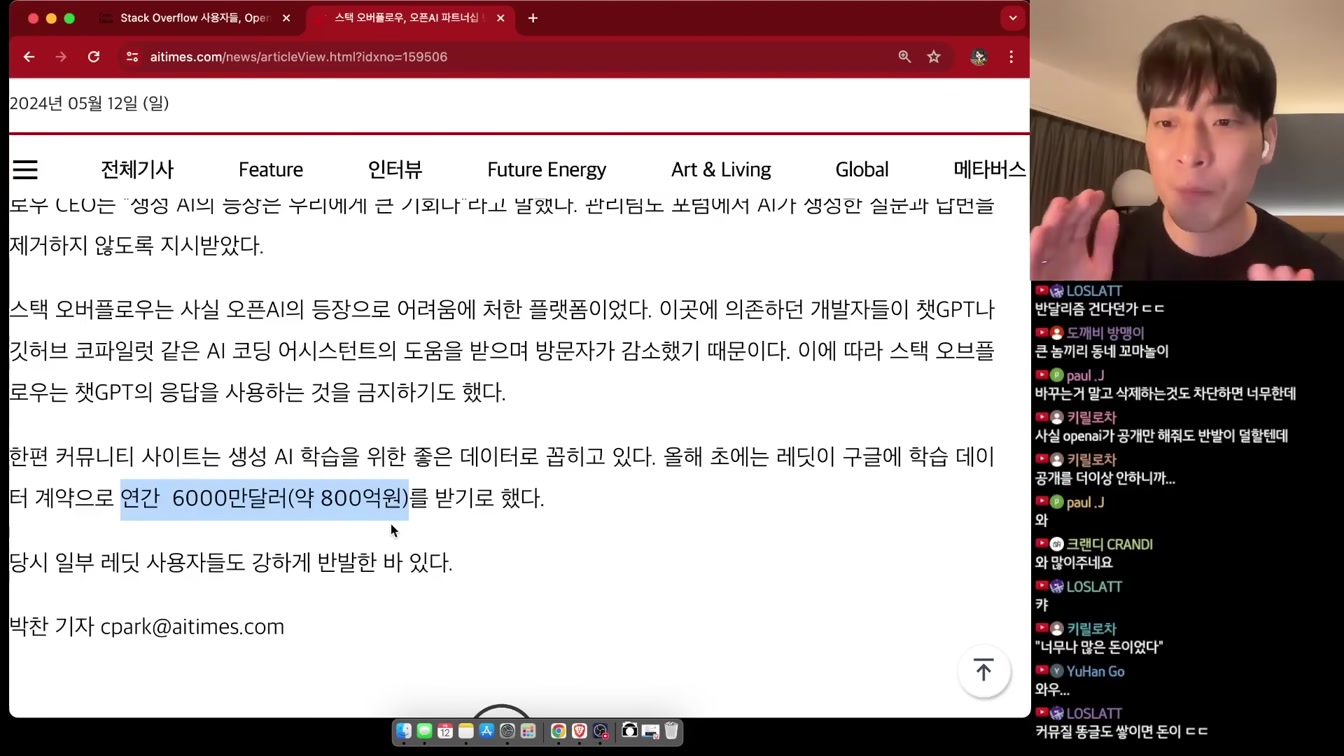Close the Stack Overflow 사용자들 tab
1344x756 pixels.
(286, 18)
